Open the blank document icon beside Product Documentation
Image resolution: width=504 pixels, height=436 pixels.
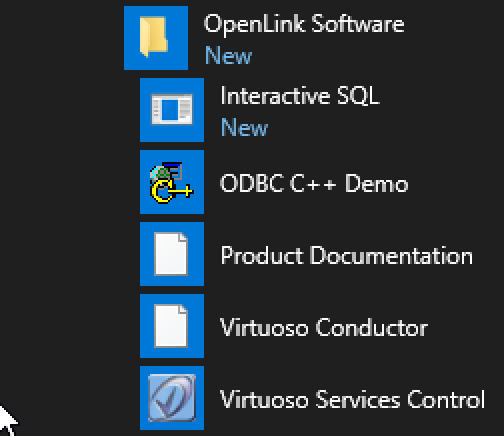tap(171, 254)
